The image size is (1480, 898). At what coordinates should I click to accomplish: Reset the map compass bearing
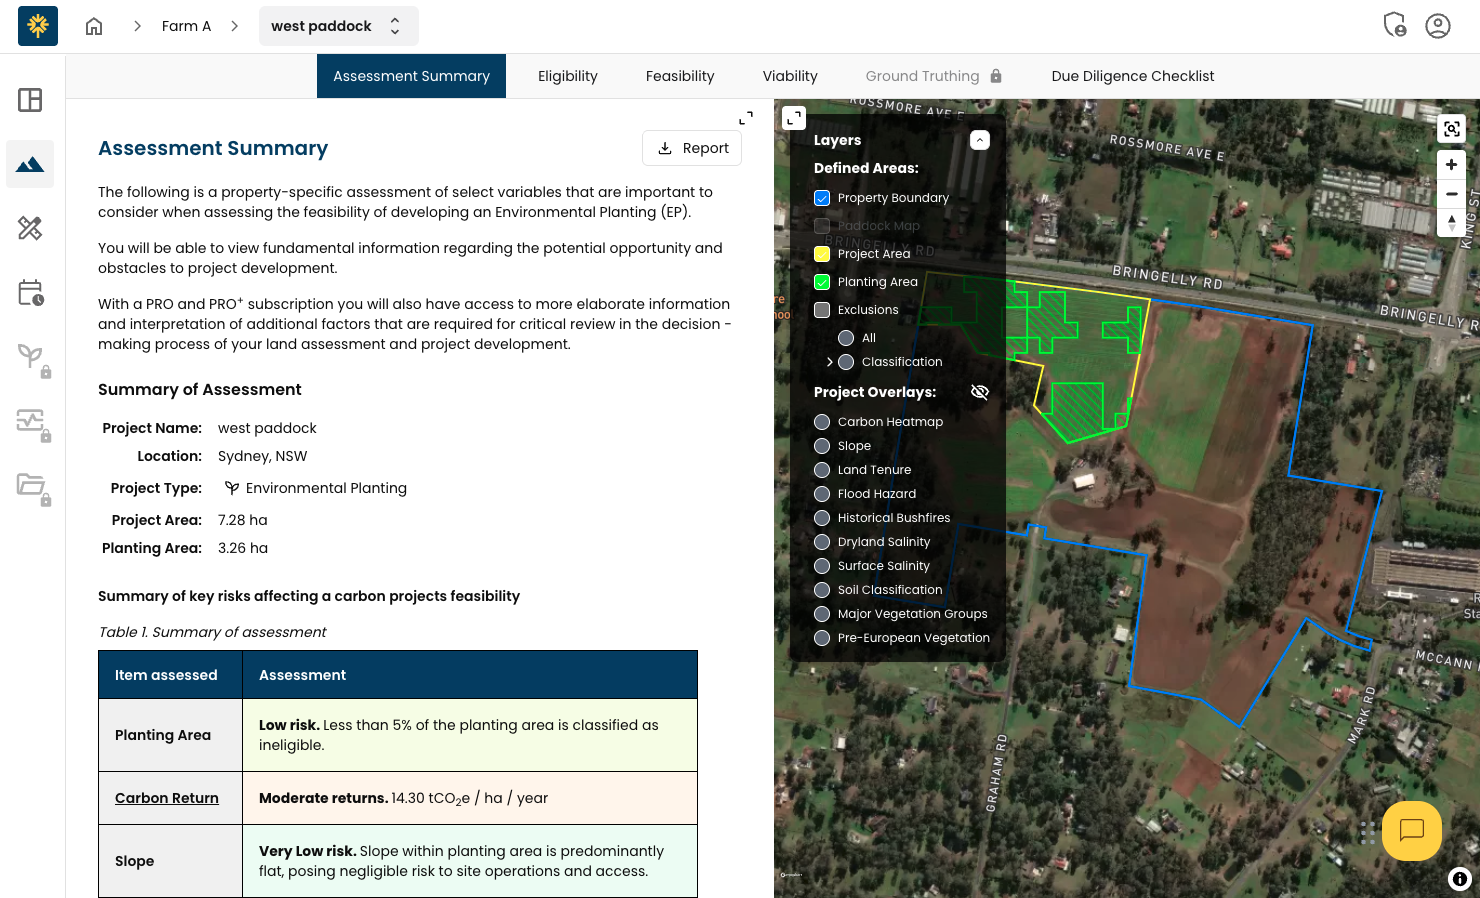tap(1451, 222)
